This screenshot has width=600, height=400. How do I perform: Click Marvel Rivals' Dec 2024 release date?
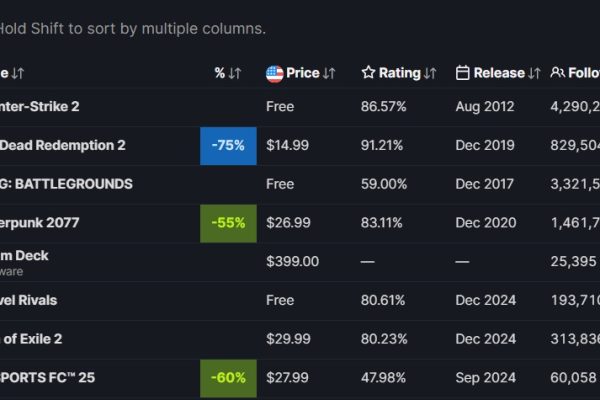[486, 300]
